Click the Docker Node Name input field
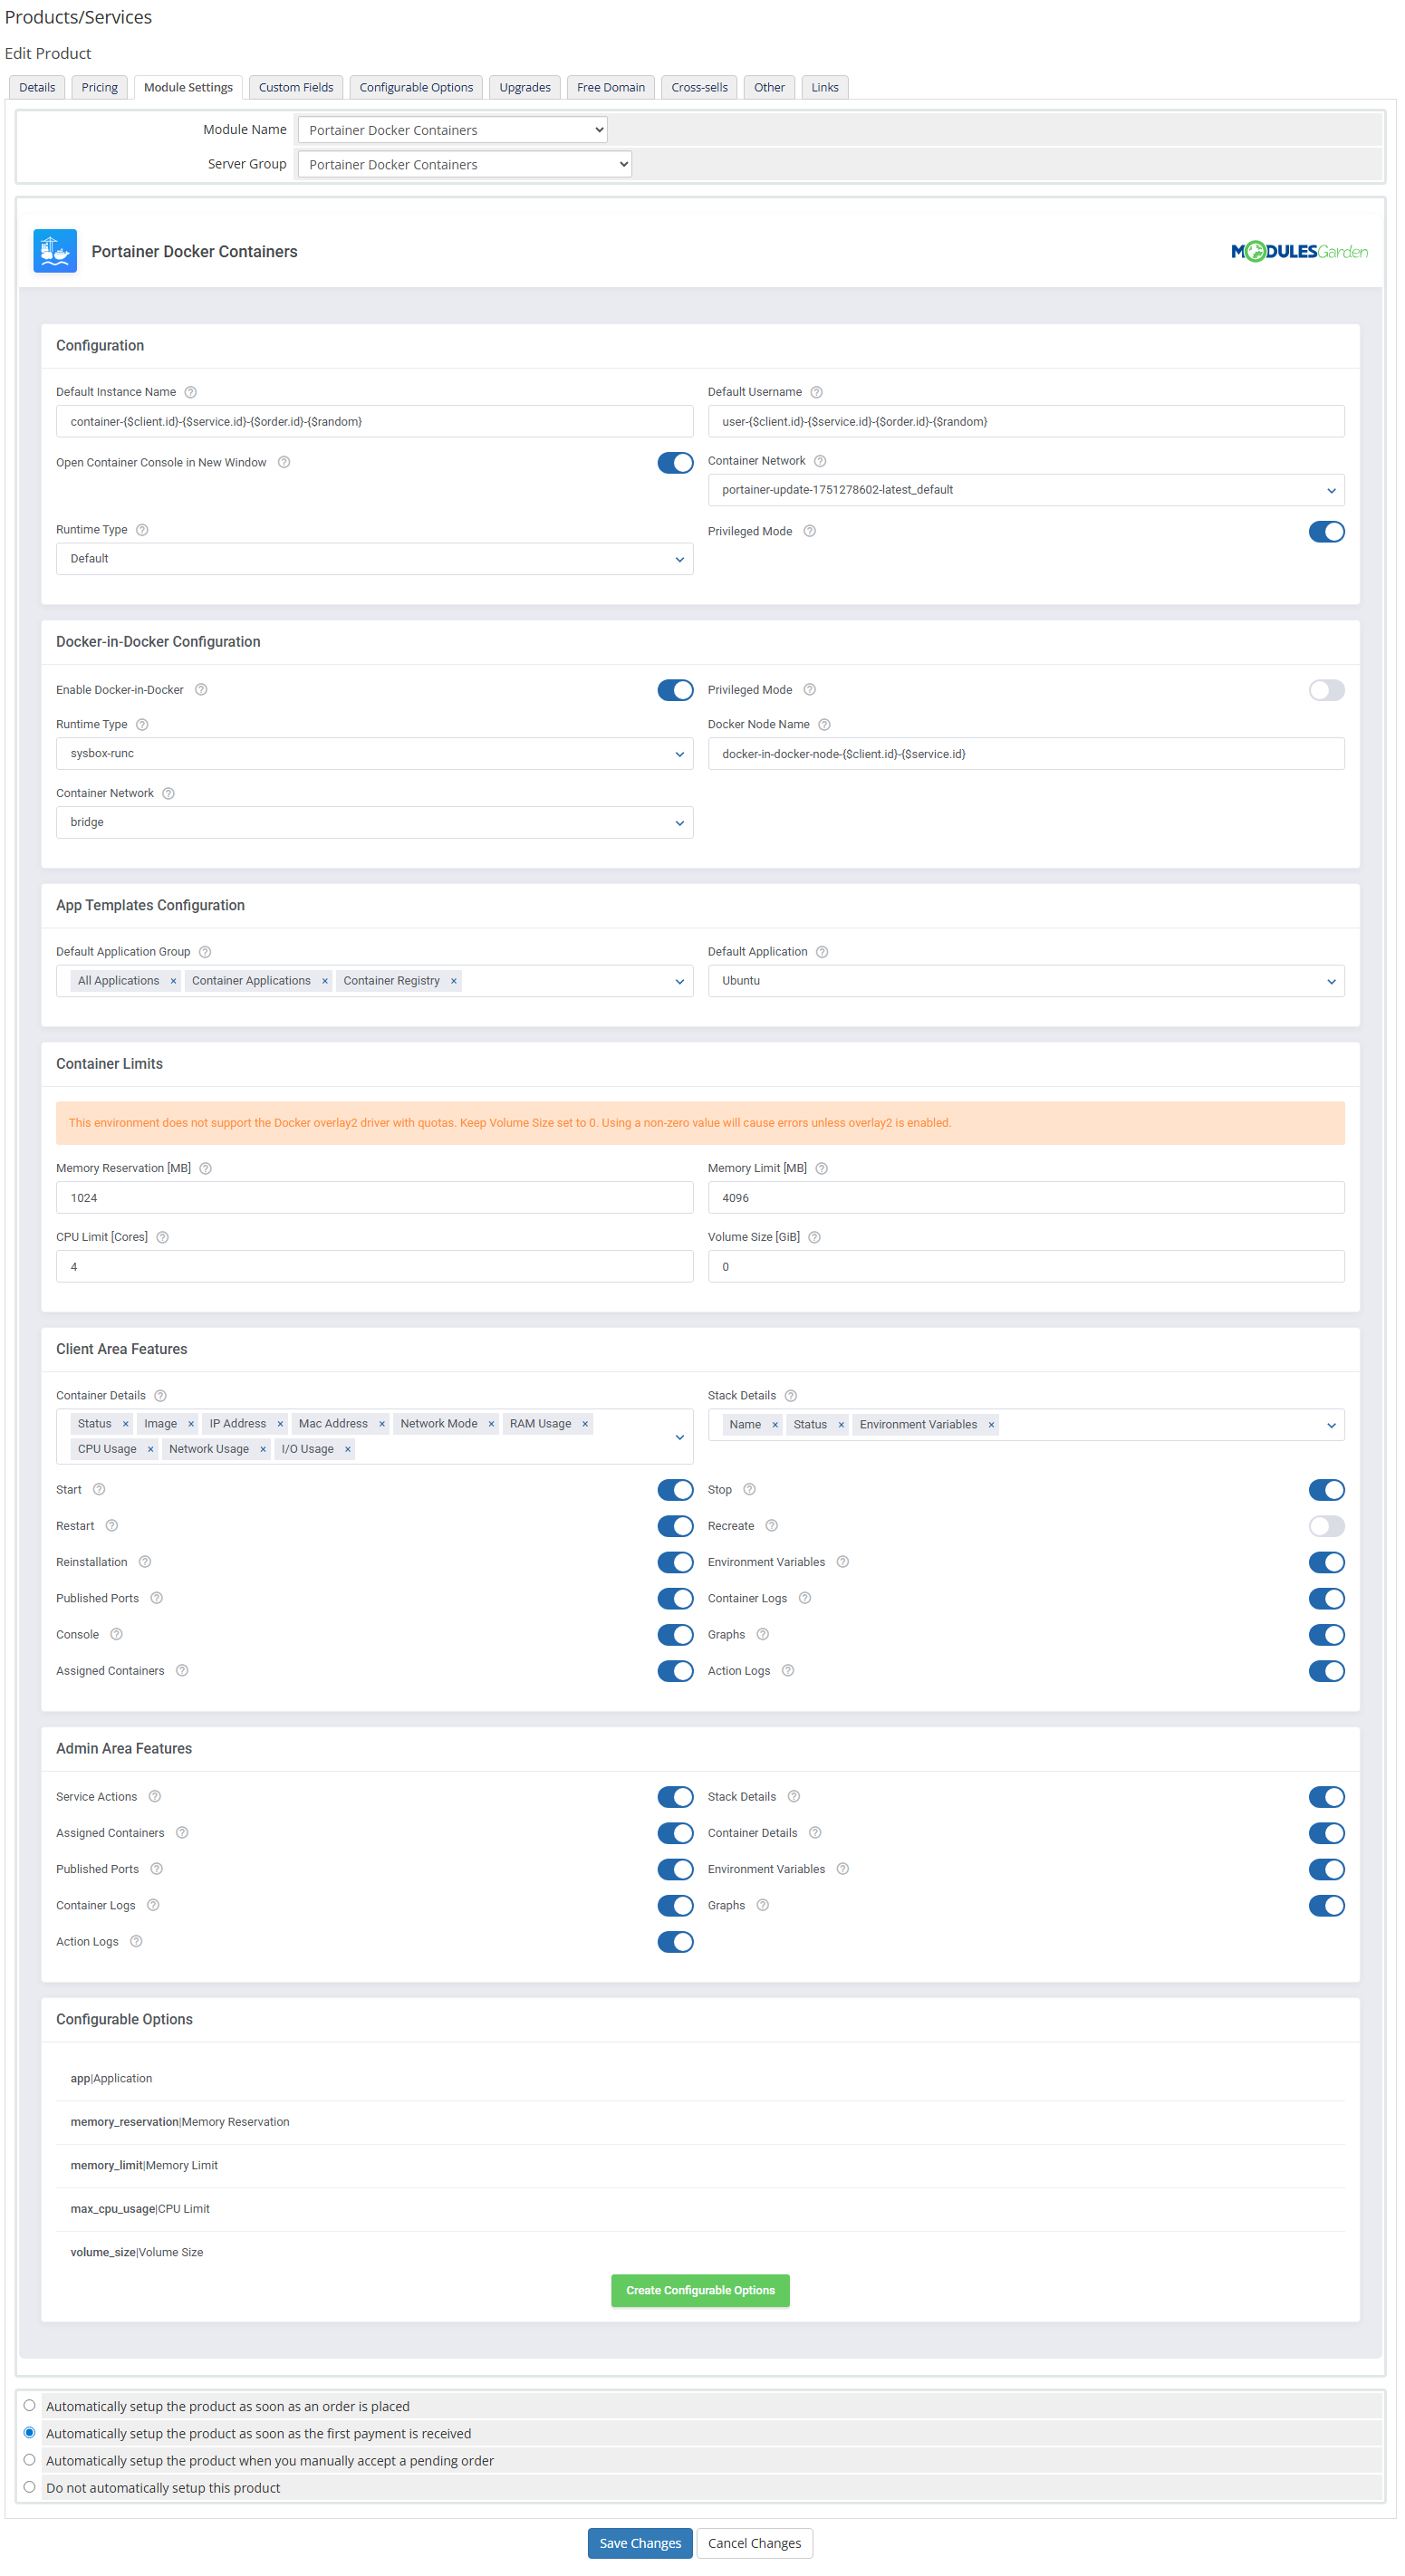The width and height of the screenshot is (1405, 2576). click(x=1026, y=754)
